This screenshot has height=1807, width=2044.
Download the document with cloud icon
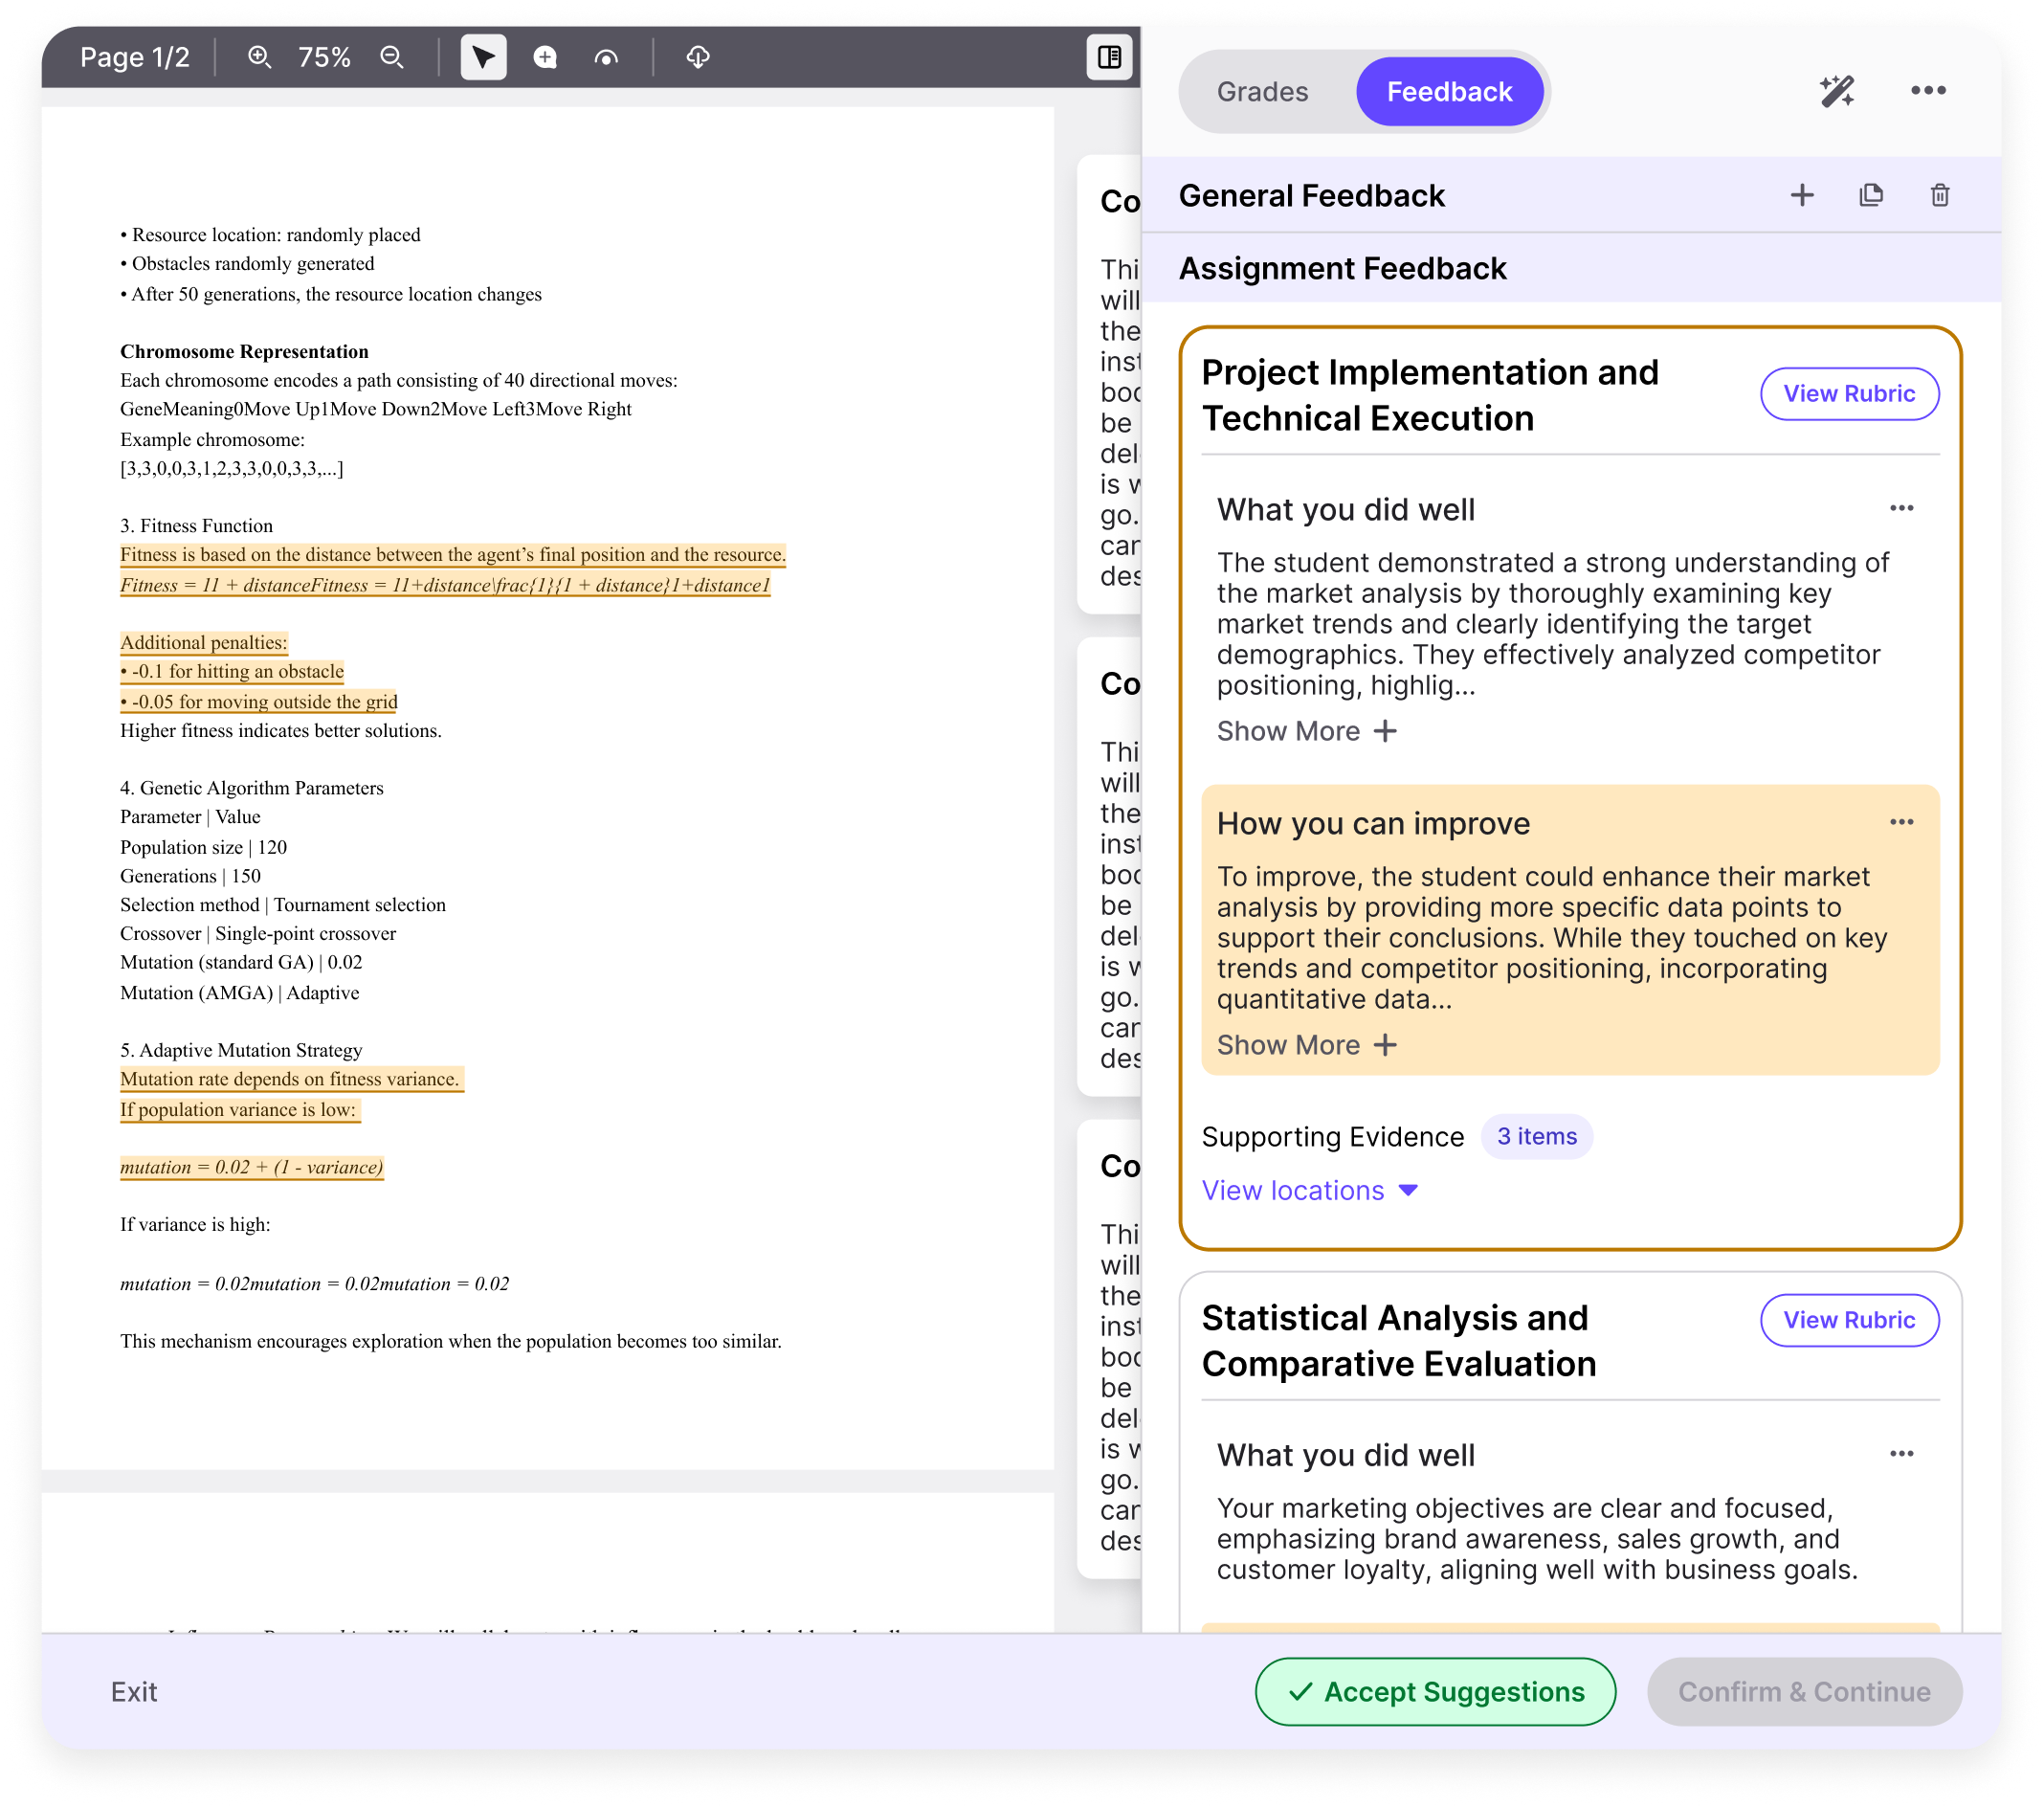coord(698,57)
